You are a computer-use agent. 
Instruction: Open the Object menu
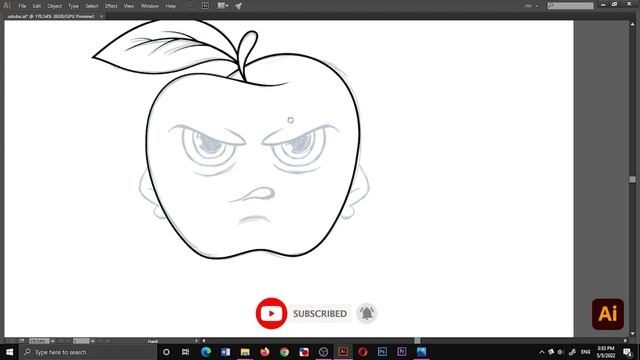[x=54, y=6]
